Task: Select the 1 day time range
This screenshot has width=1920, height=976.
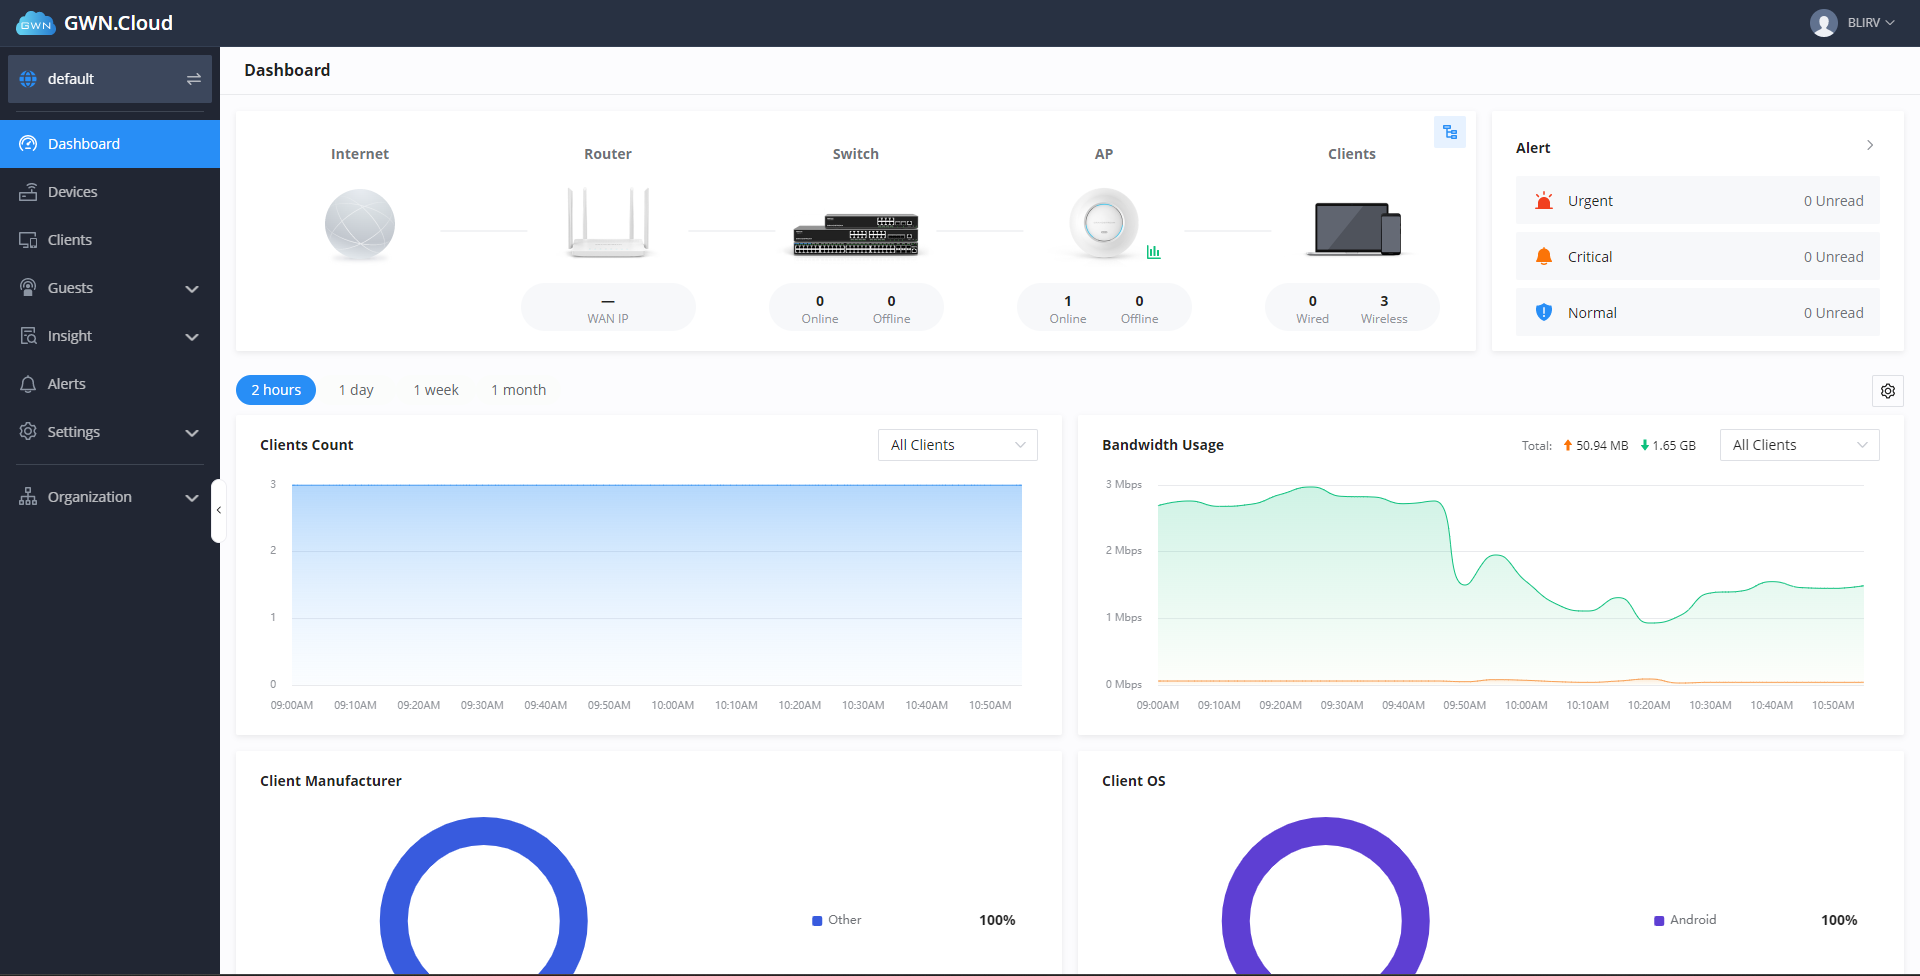Action: coord(356,390)
